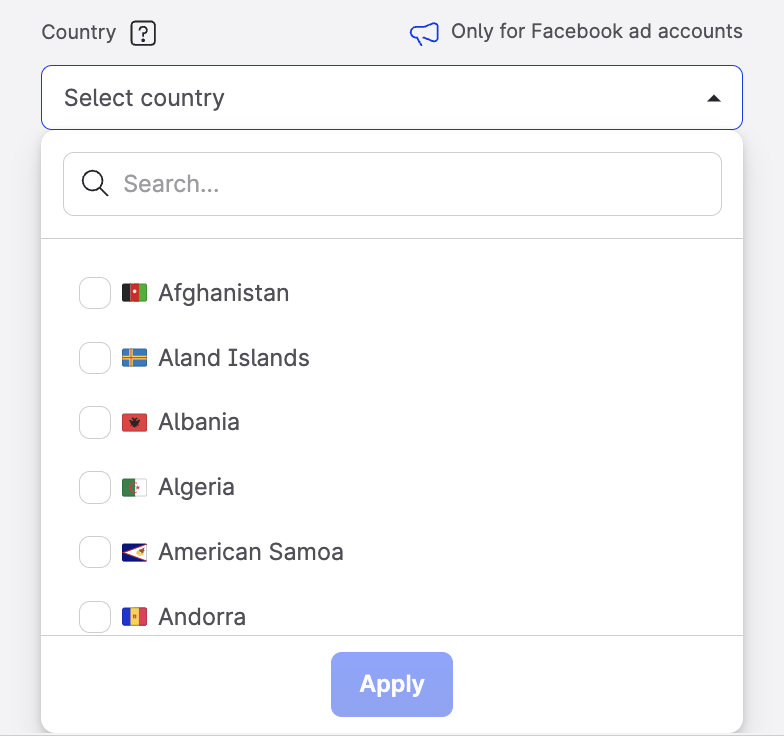Focus the country Search field
784x736 pixels.
tap(410, 184)
